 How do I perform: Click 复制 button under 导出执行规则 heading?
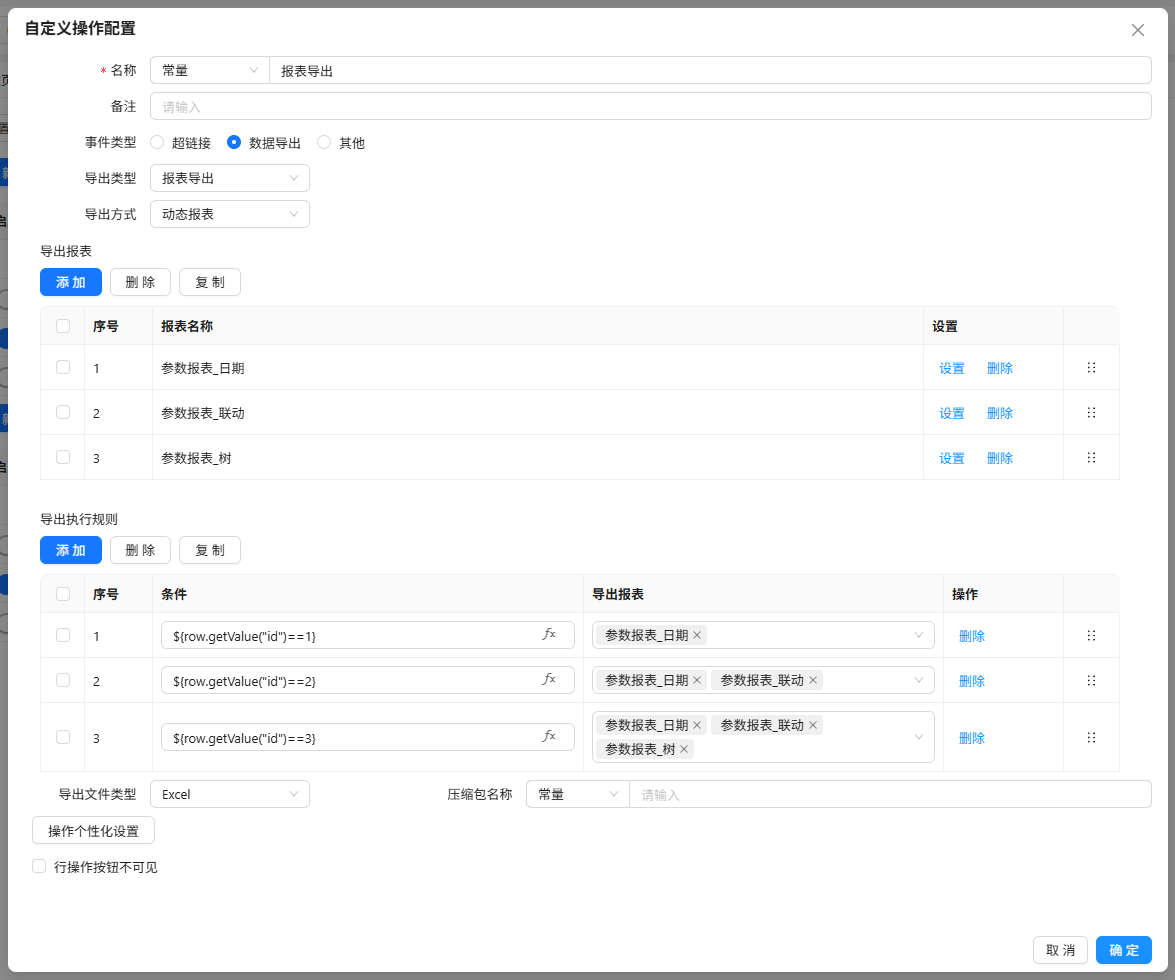click(210, 551)
